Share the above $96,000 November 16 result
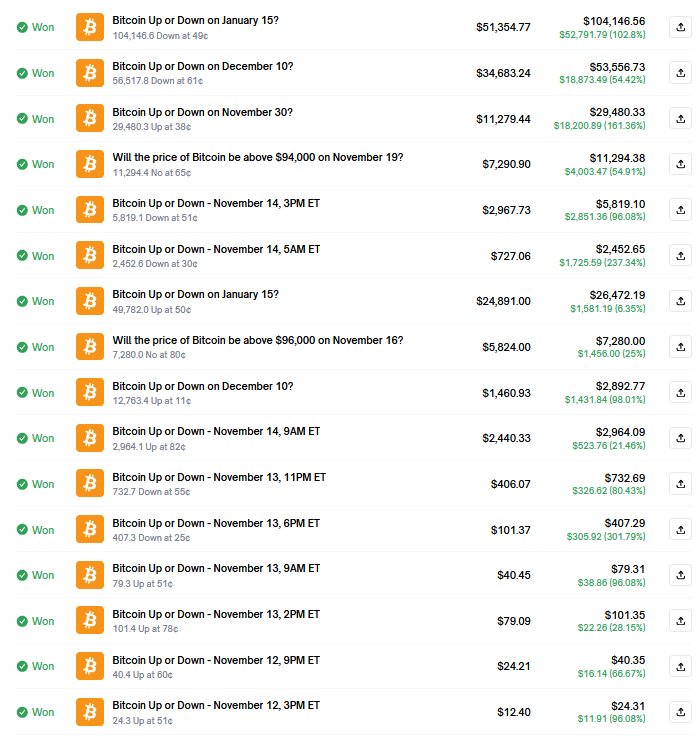The height and width of the screenshot is (736, 698). (680, 347)
